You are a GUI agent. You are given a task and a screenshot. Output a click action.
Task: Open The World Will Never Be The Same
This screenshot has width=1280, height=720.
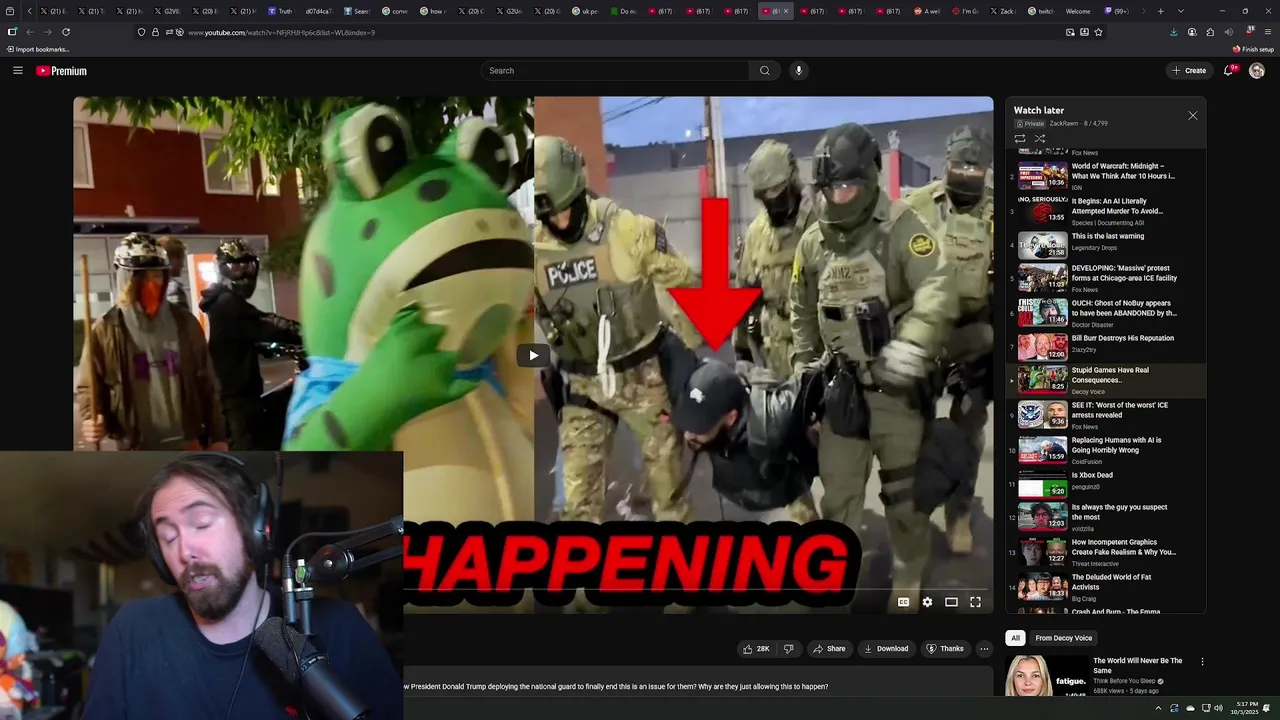click(x=1137, y=666)
